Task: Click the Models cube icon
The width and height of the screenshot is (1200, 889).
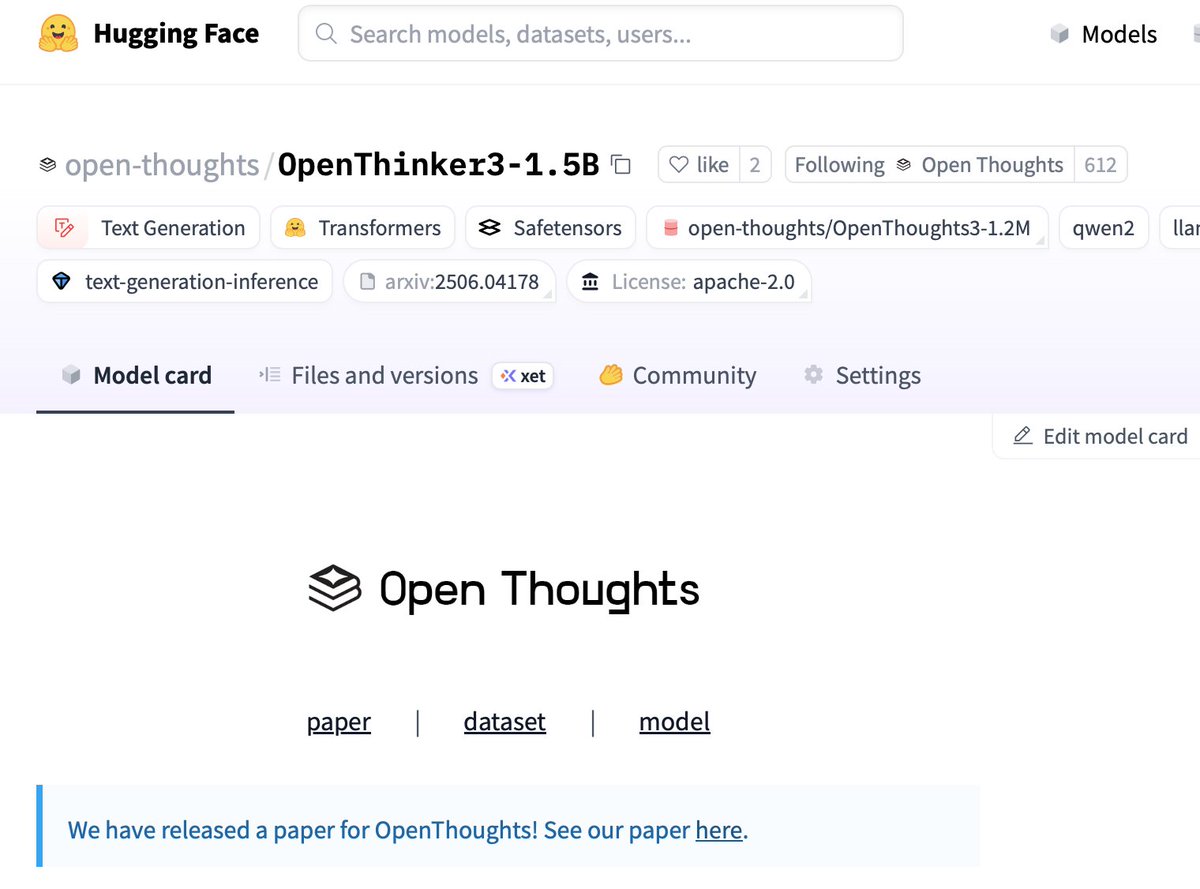Action: click(x=1060, y=35)
